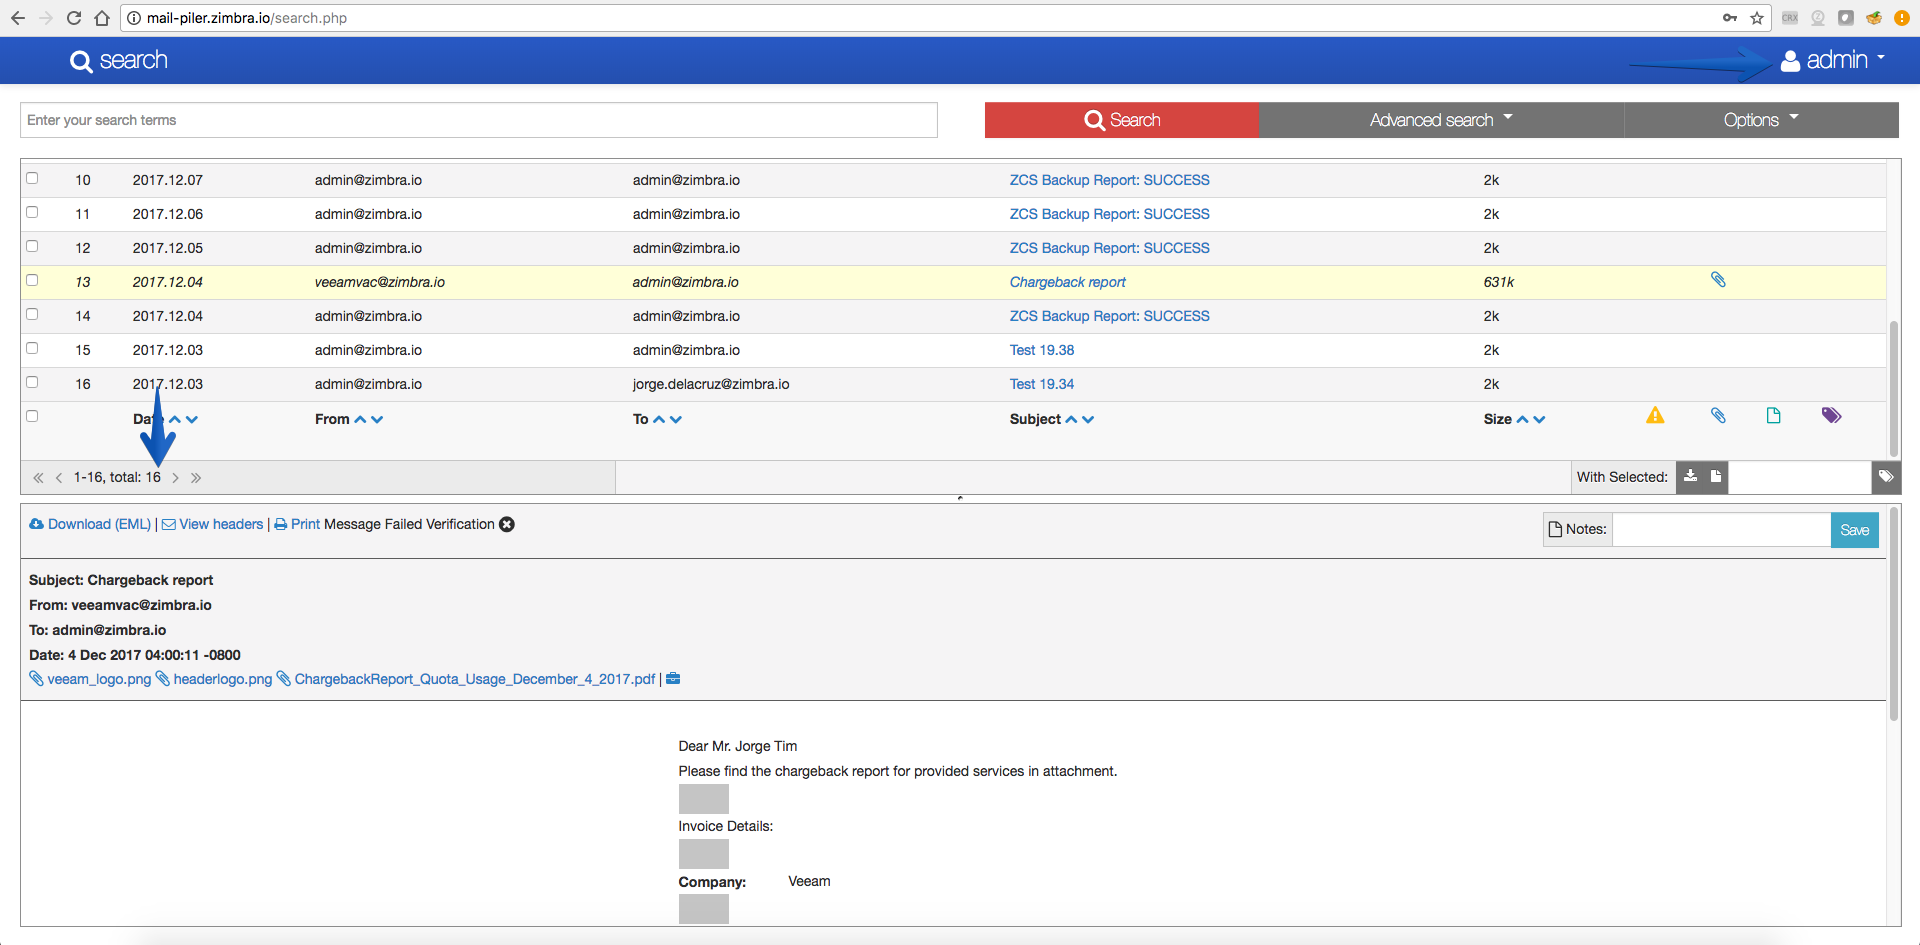Click the message preview pane scrollbar
The width and height of the screenshot is (1920, 945).
(x=1893, y=614)
